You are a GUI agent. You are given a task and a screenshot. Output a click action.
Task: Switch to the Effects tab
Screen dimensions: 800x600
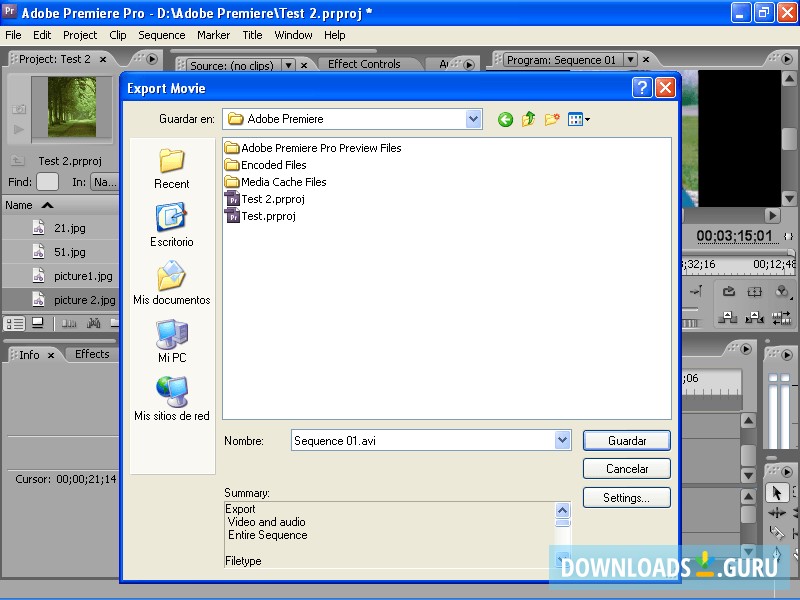click(x=92, y=354)
